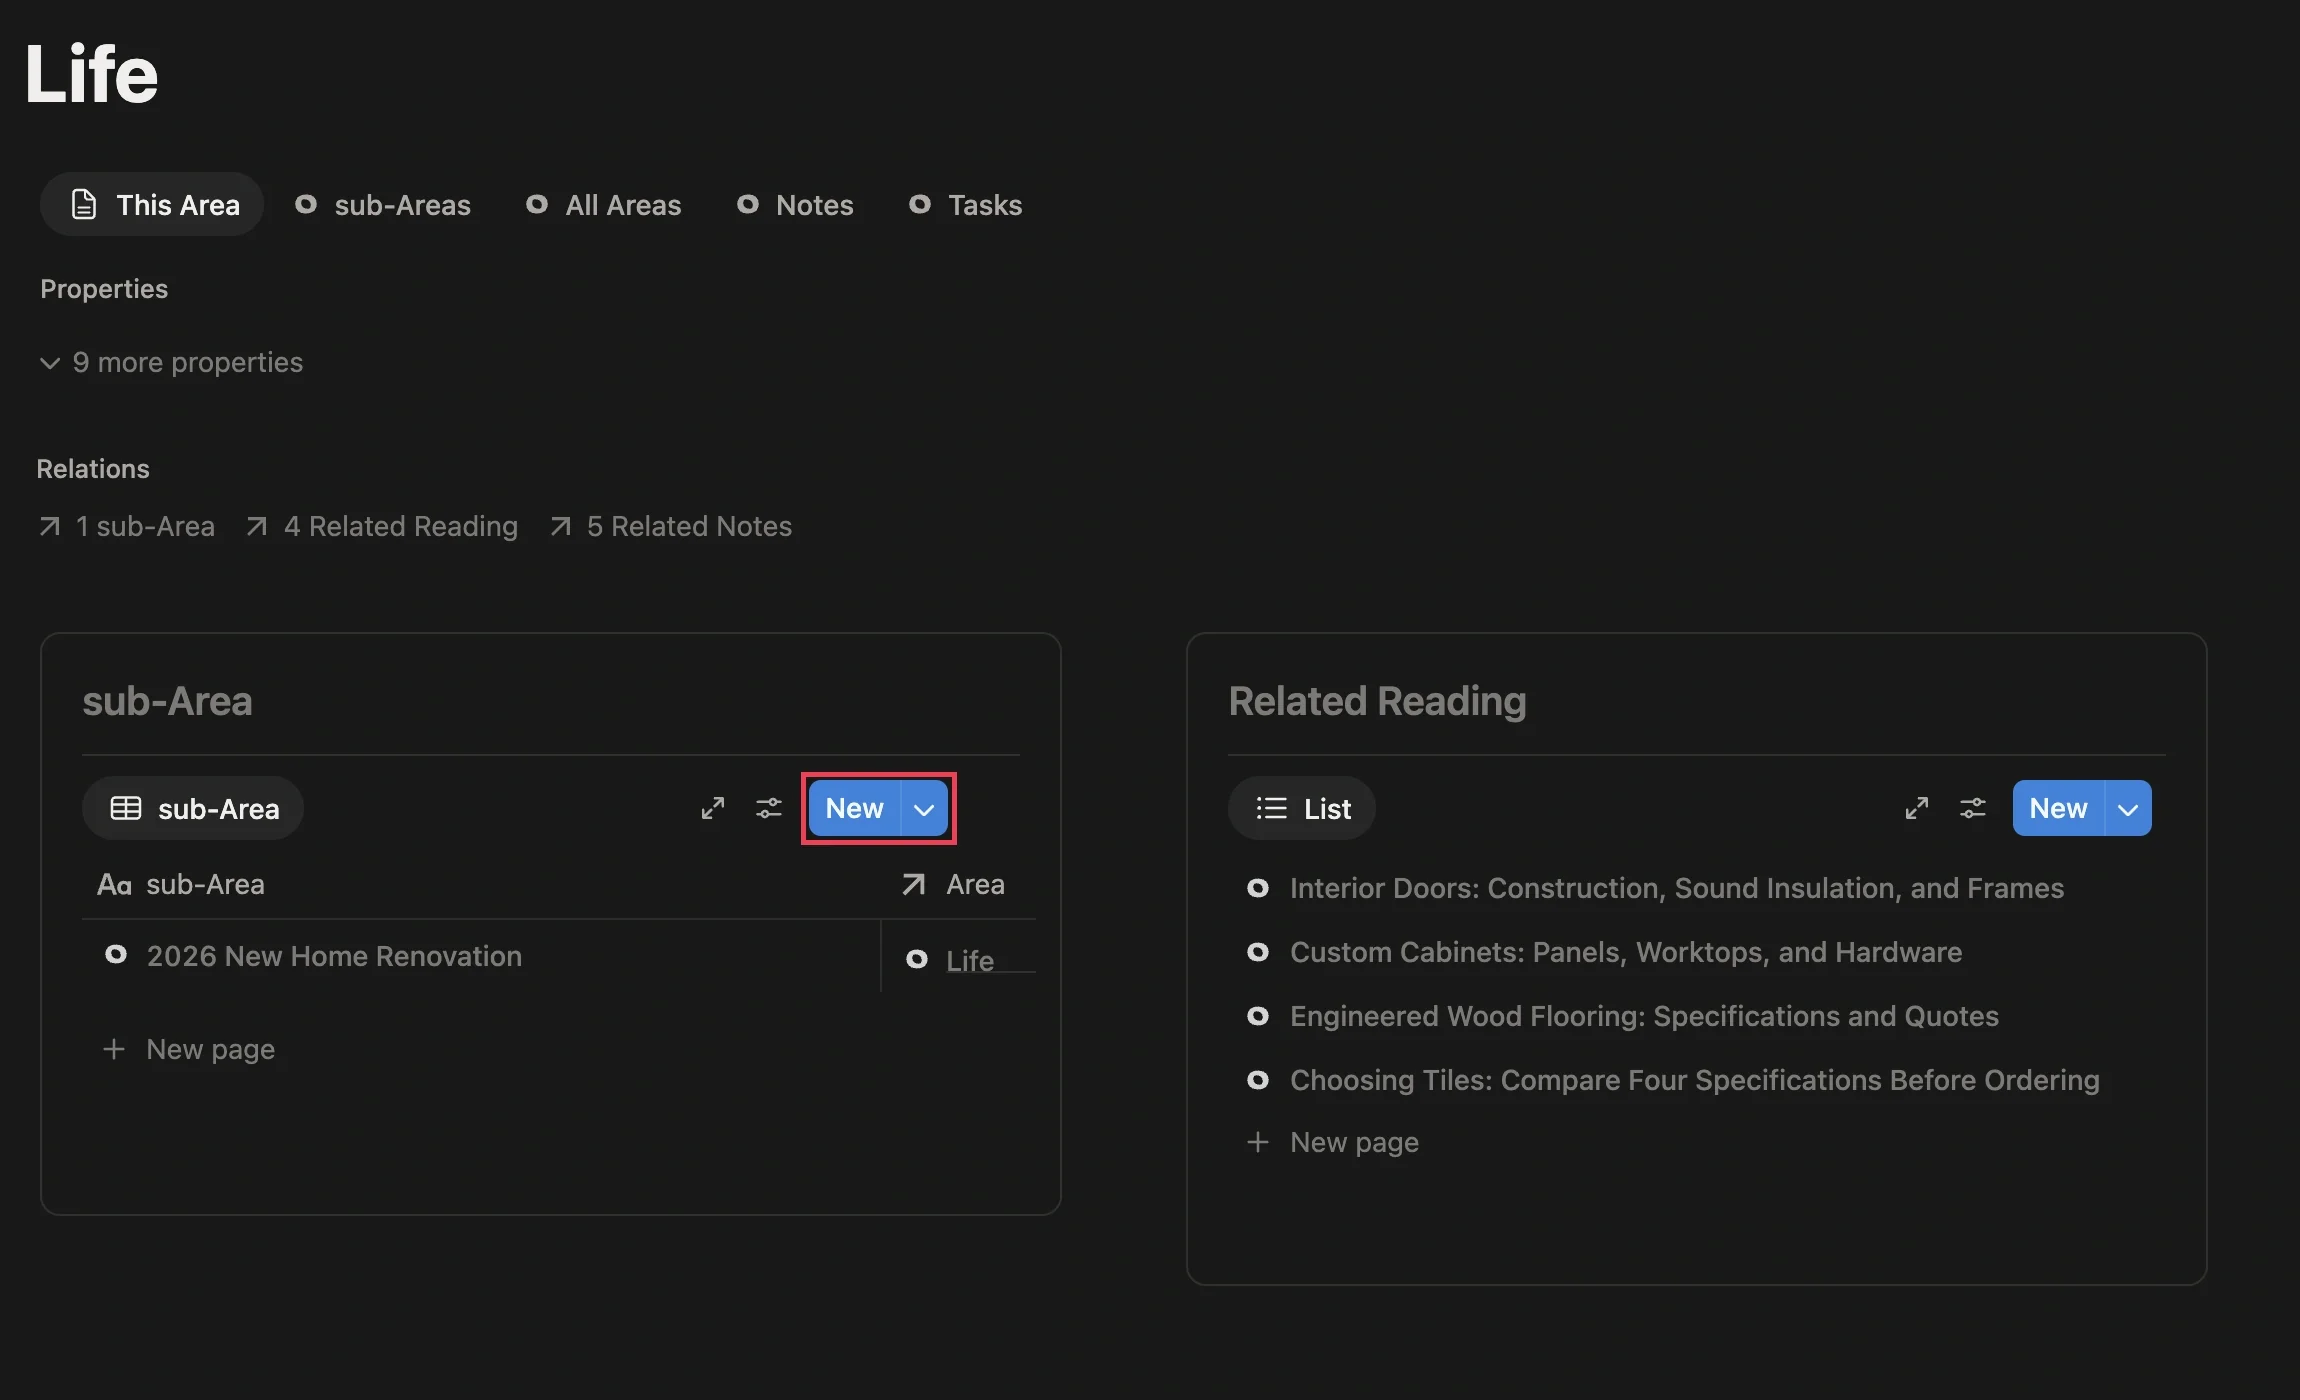This screenshot has height=1400, width=2300.
Task: Click plus icon for new Related Reading page
Action: point(1258,1142)
